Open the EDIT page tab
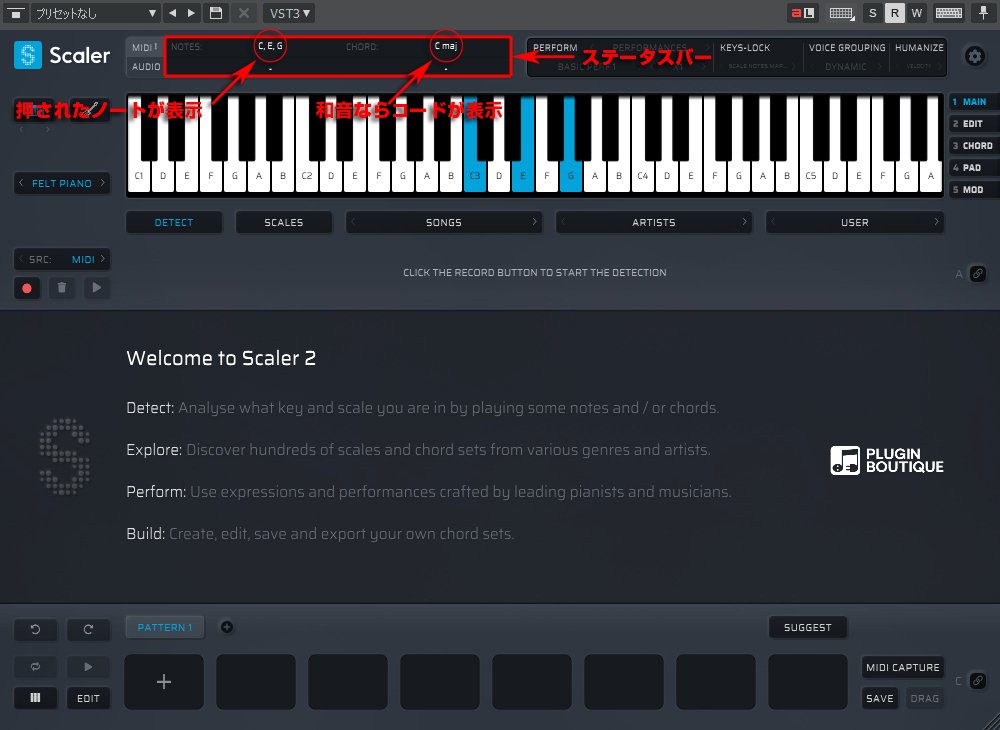 (x=974, y=124)
